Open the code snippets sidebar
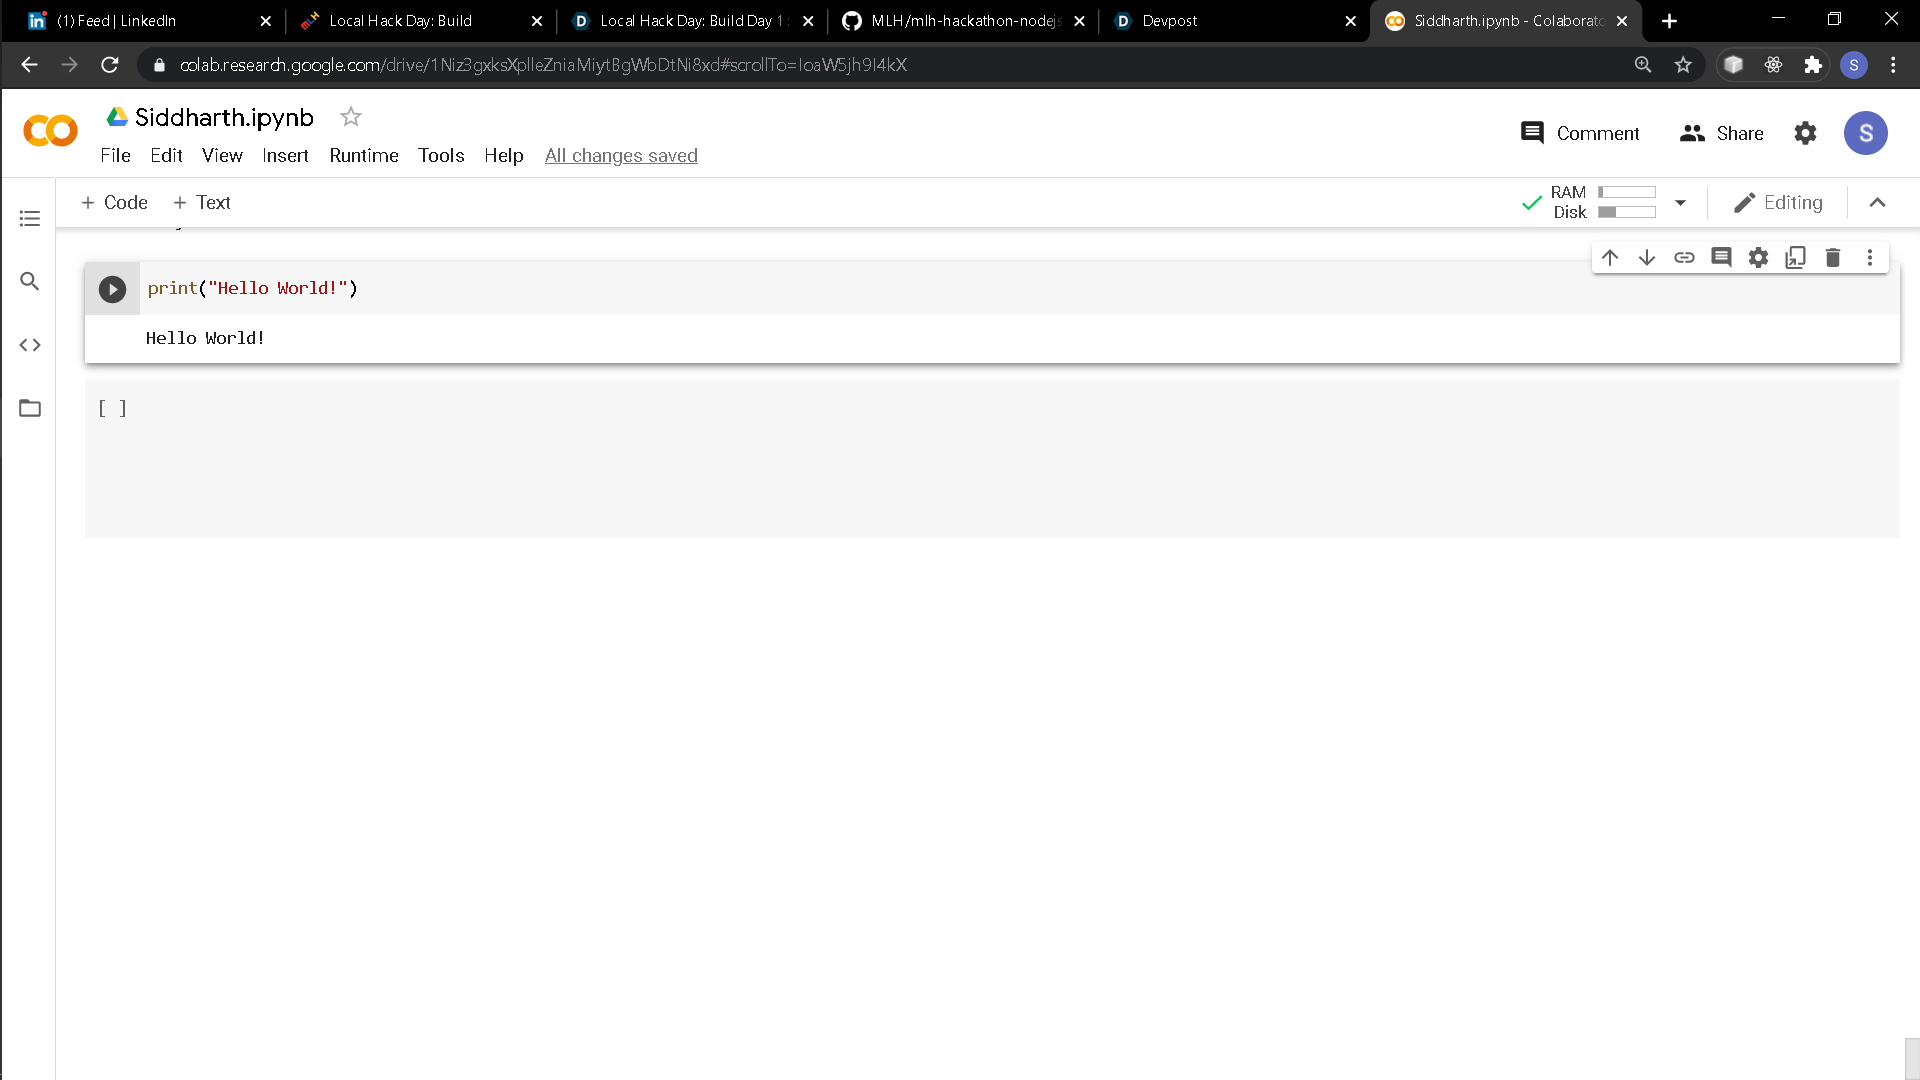 pos(30,345)
